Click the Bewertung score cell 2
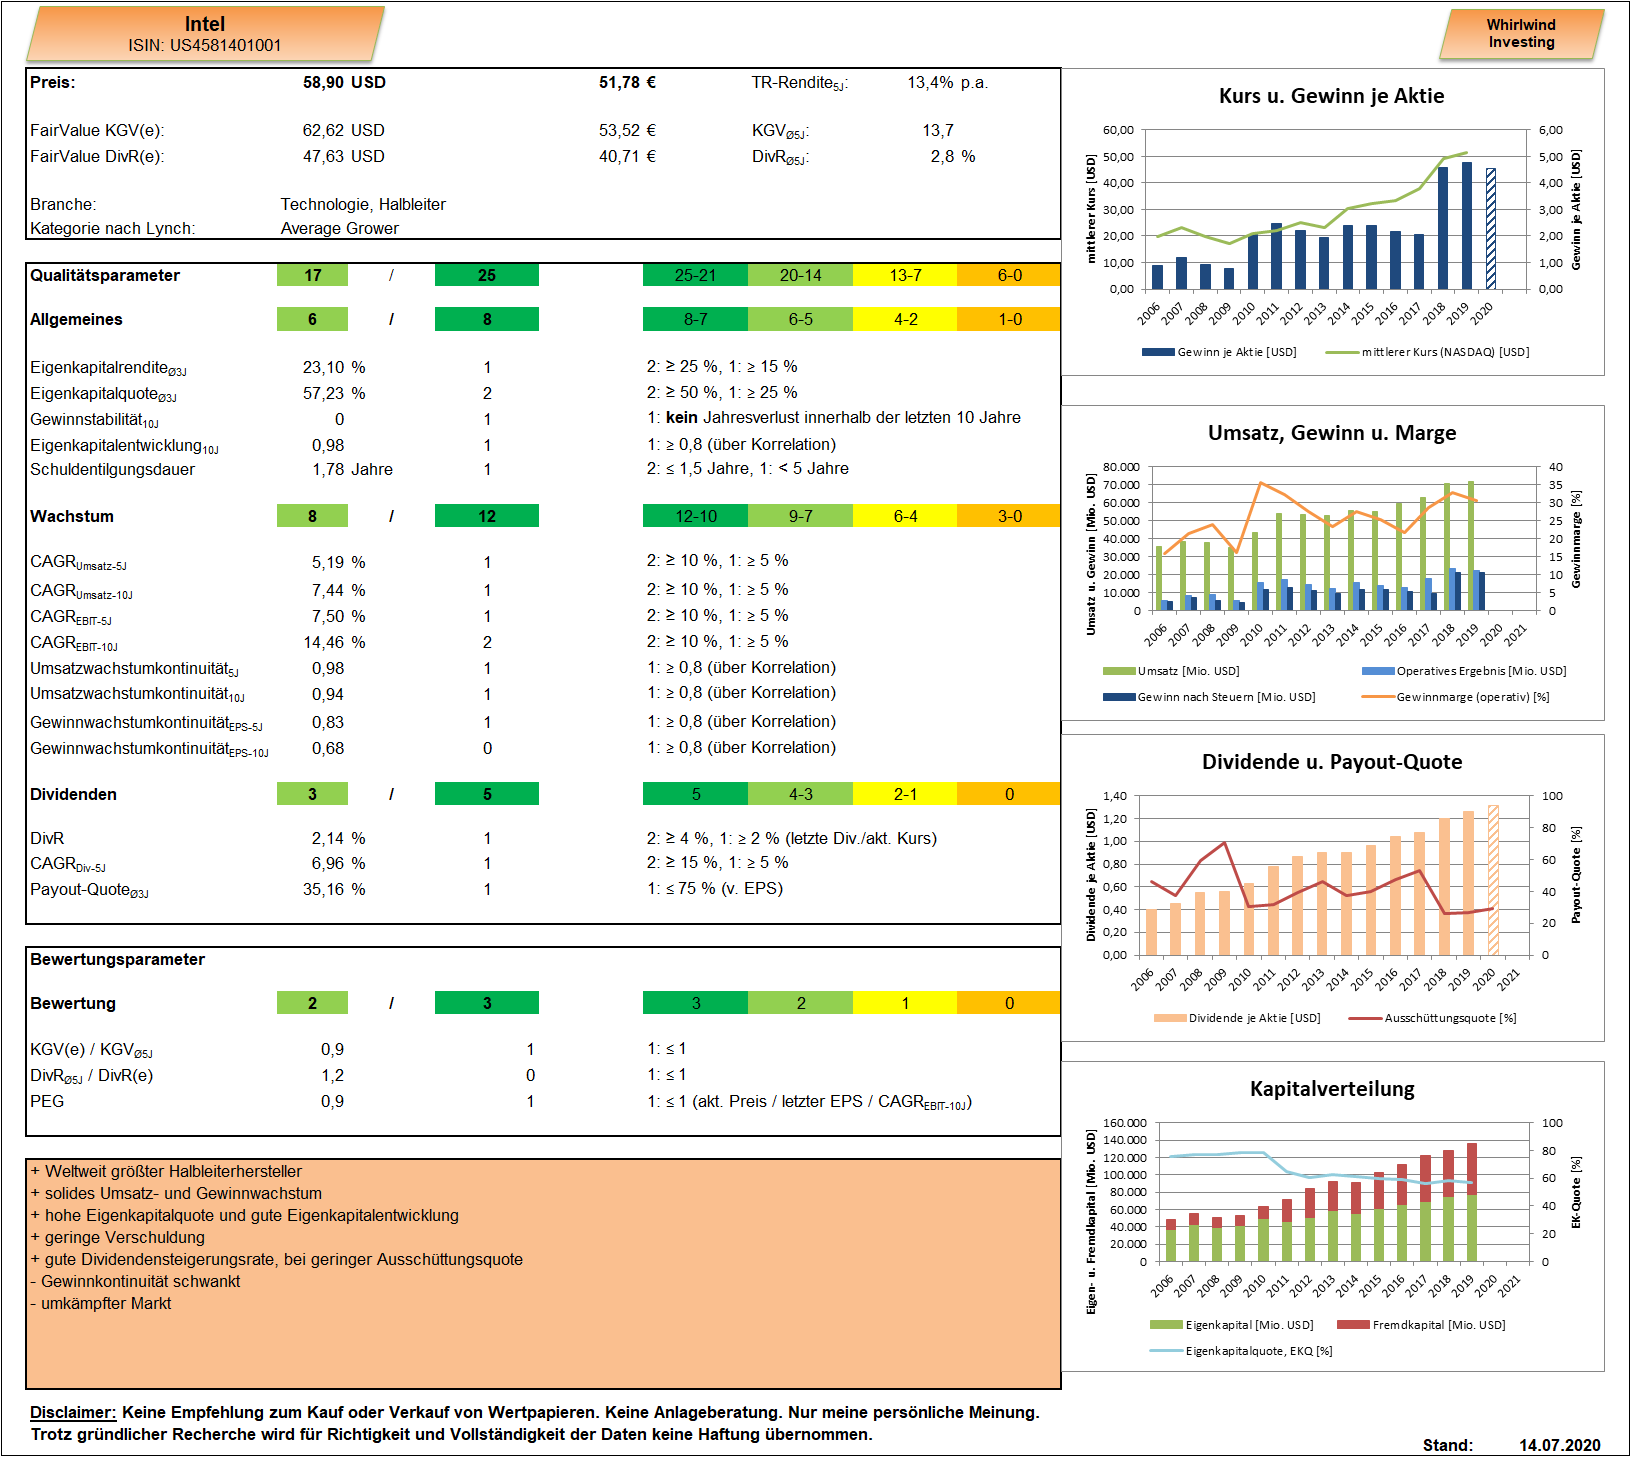 coord(312,1003)
